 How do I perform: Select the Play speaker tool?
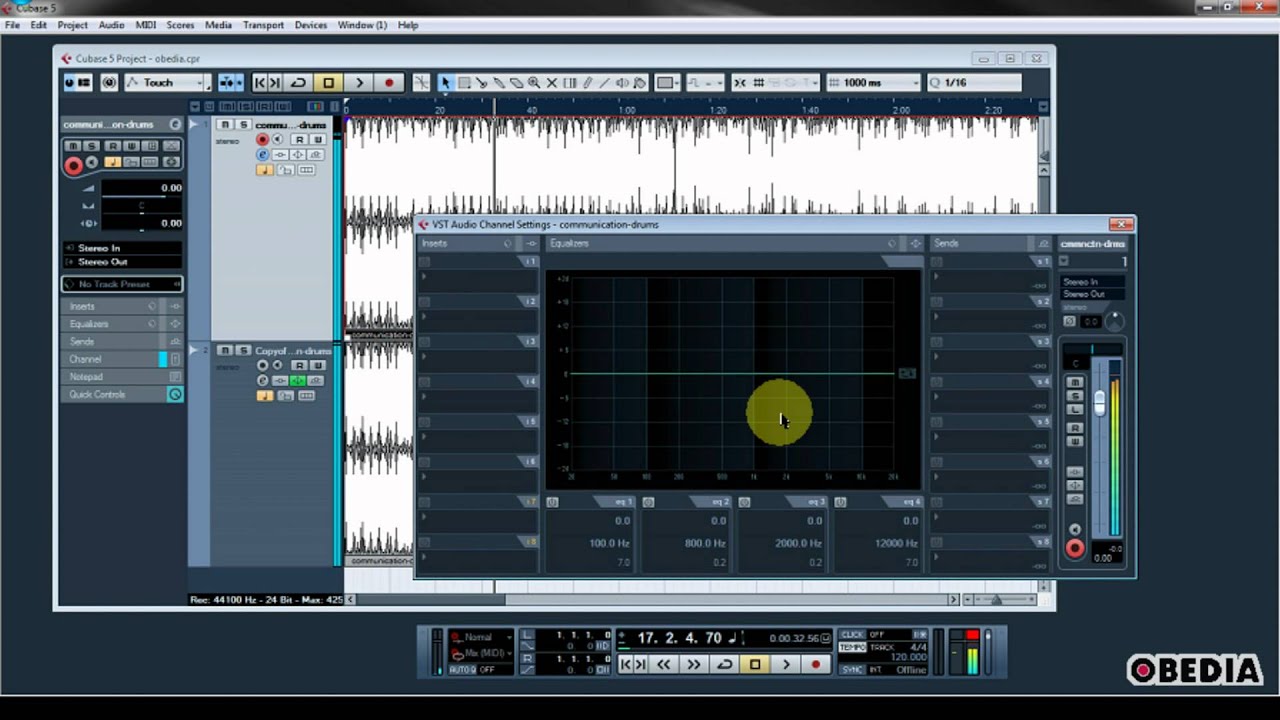(x=622, y=83)
